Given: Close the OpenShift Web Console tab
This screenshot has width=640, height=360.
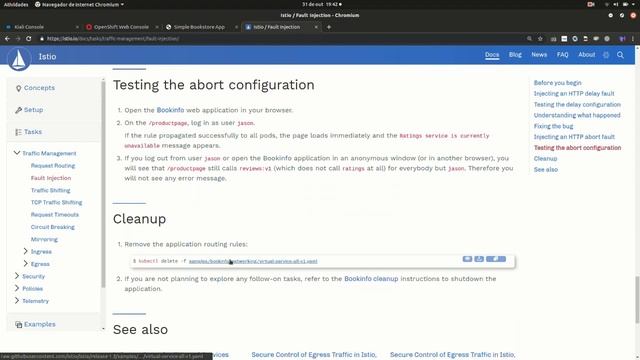Looking at the screenshot, I should point(157,27).
